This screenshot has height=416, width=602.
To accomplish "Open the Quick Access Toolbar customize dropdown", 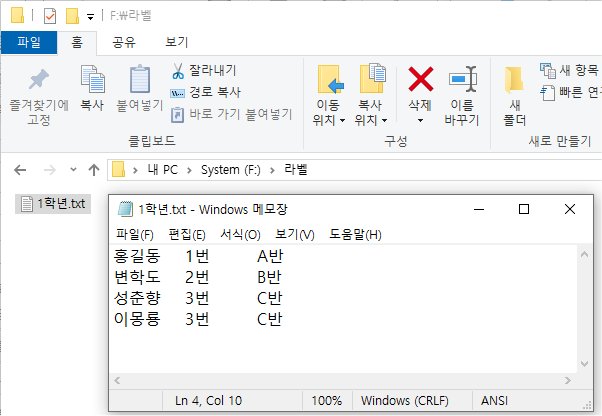I will (90, 17).
